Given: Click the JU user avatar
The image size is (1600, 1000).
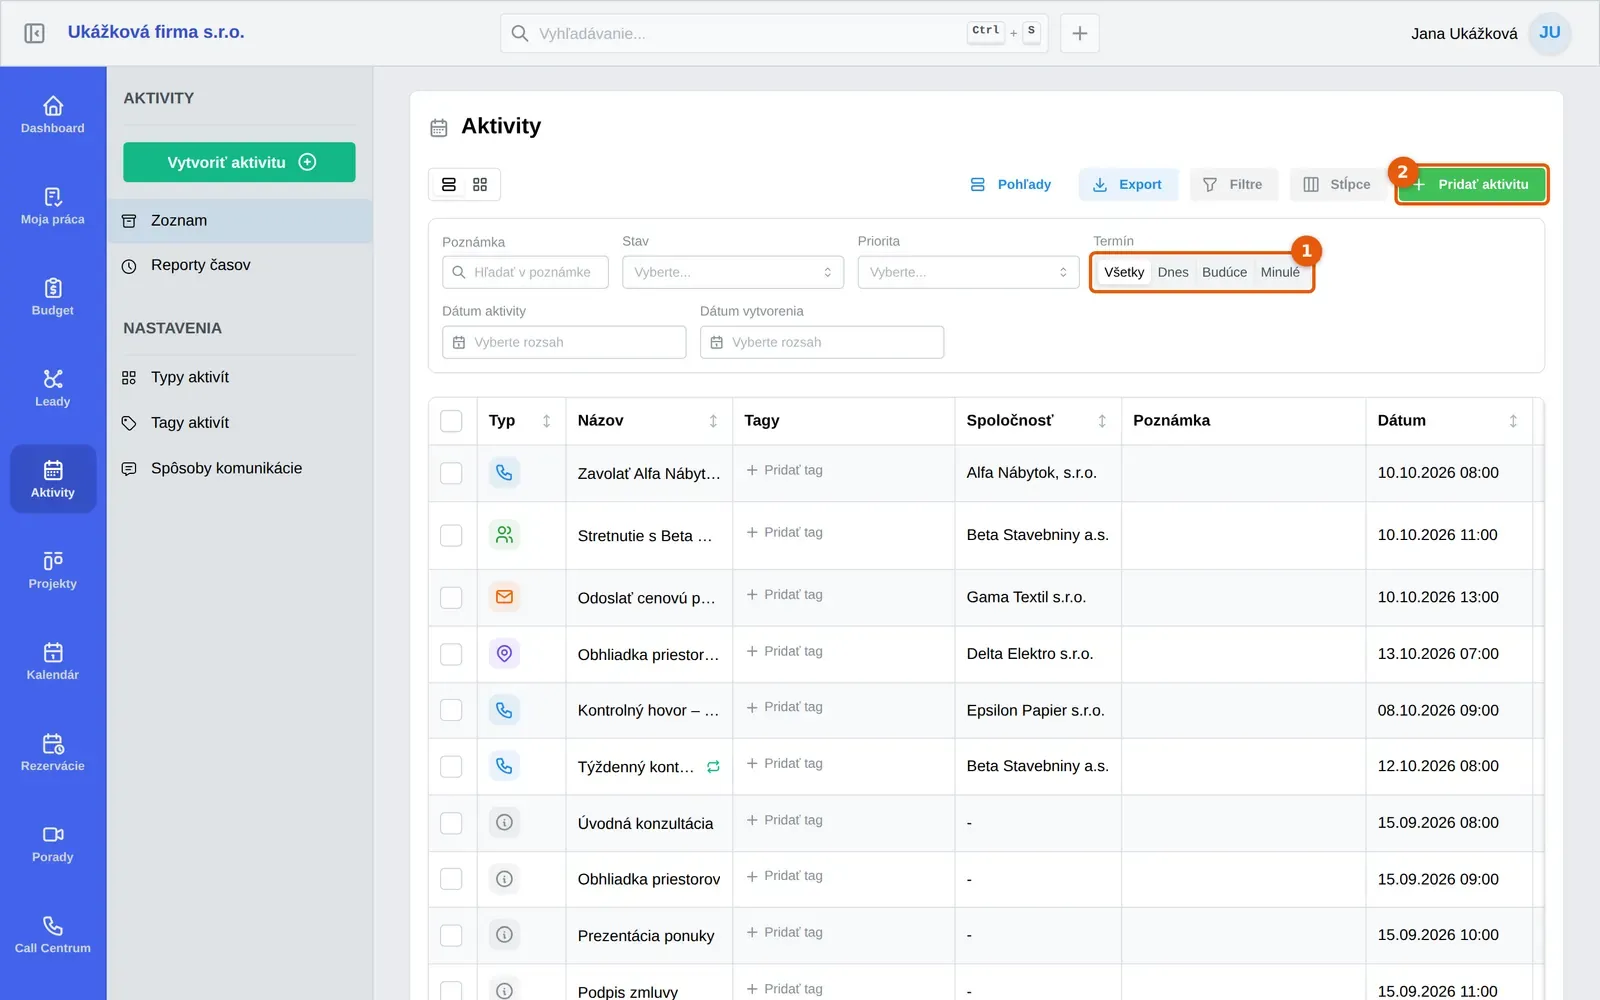Looking at the screenshot, I should [1550, 33].
